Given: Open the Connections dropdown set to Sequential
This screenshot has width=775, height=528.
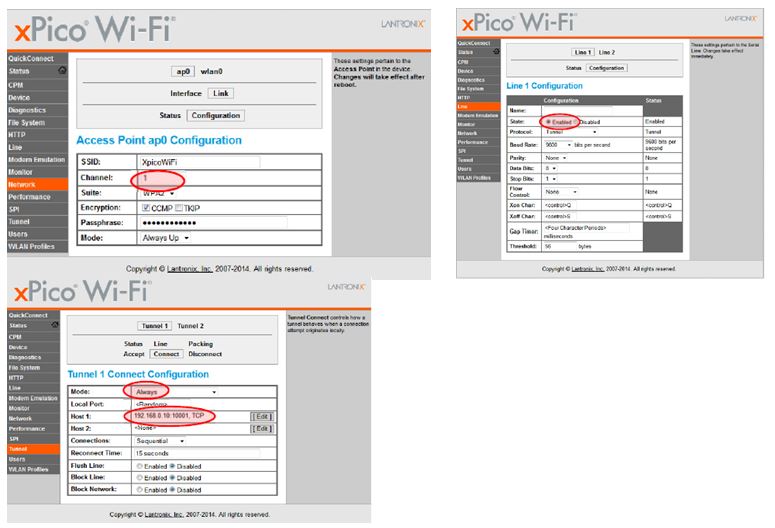Looking at the screenshot, I should (x=161, y=439).
